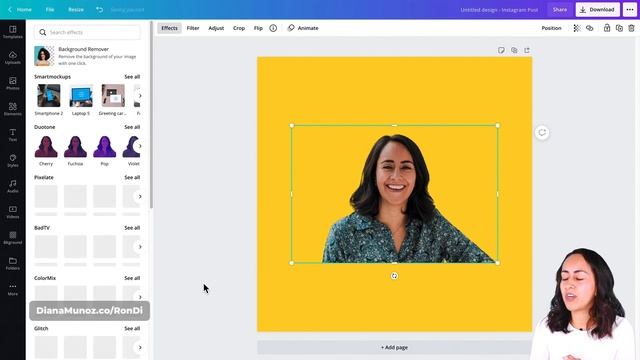Viewport: 640px width, 360px height.
Task: Open the Templates sidebar panel
Action: coord(13,32)
